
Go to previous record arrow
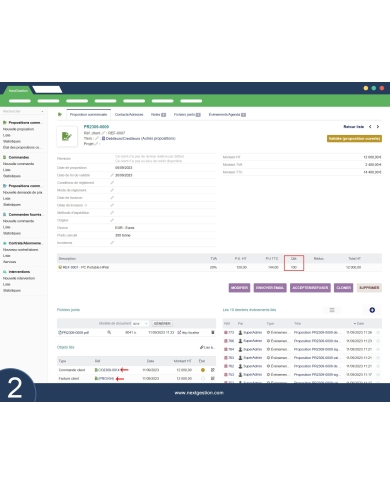(x=370, y=127)
